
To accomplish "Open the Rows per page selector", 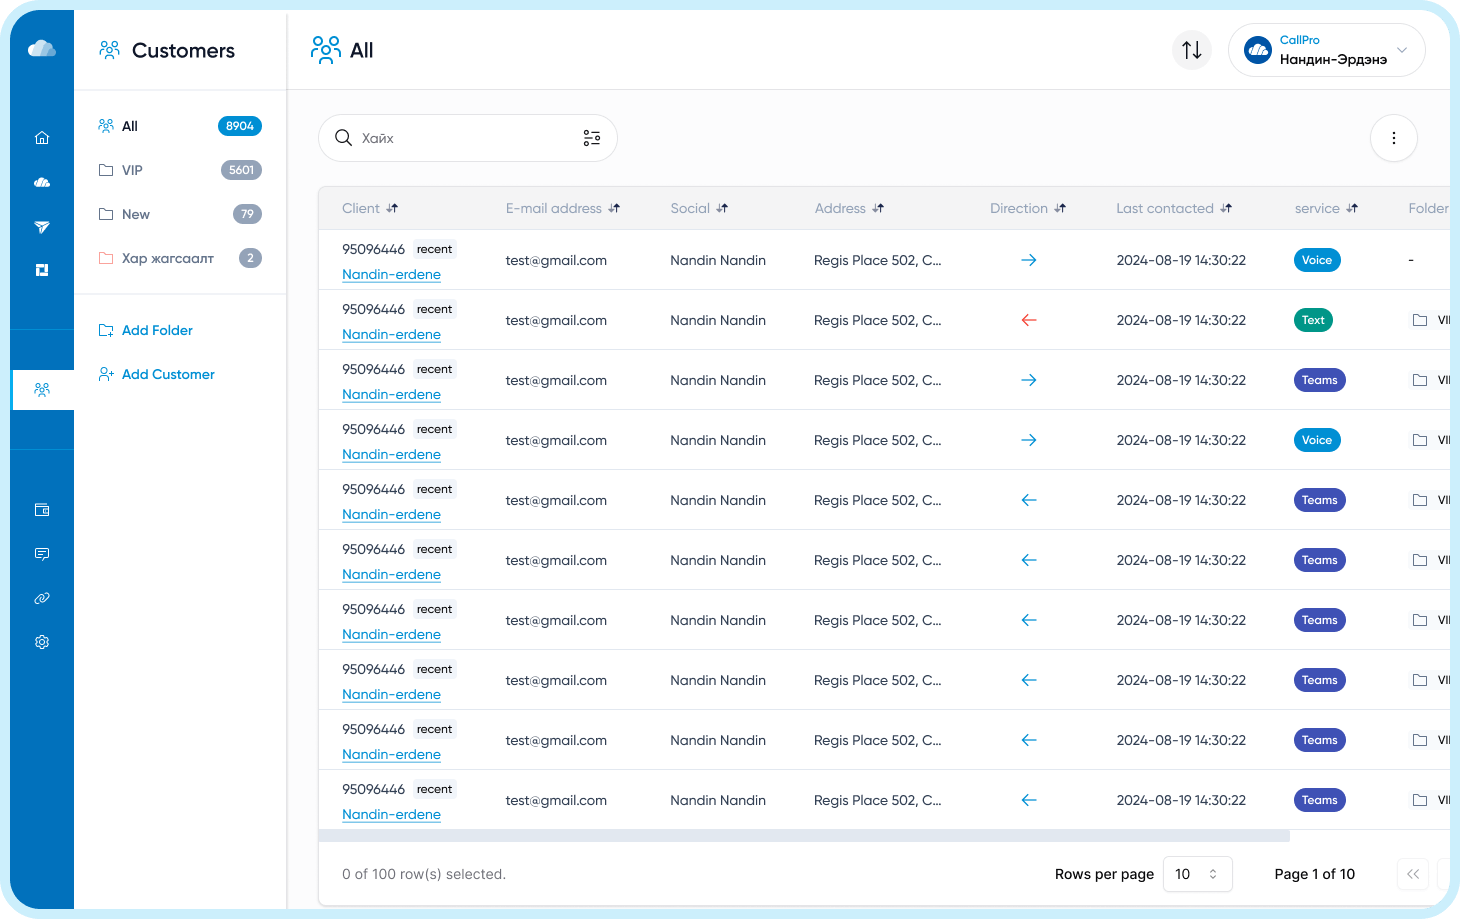I will 1198,874.
